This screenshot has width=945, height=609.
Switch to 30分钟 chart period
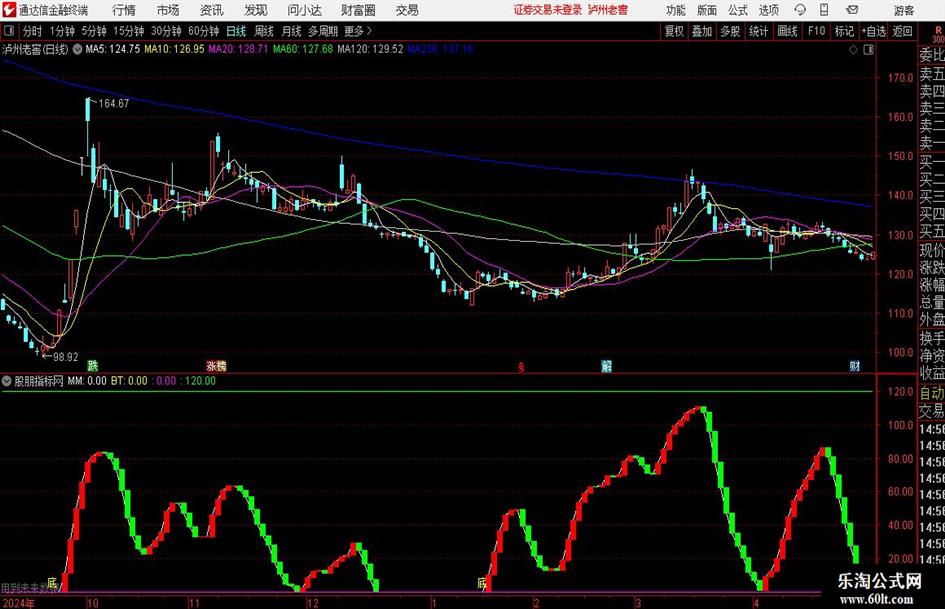(x=166, y=31)
